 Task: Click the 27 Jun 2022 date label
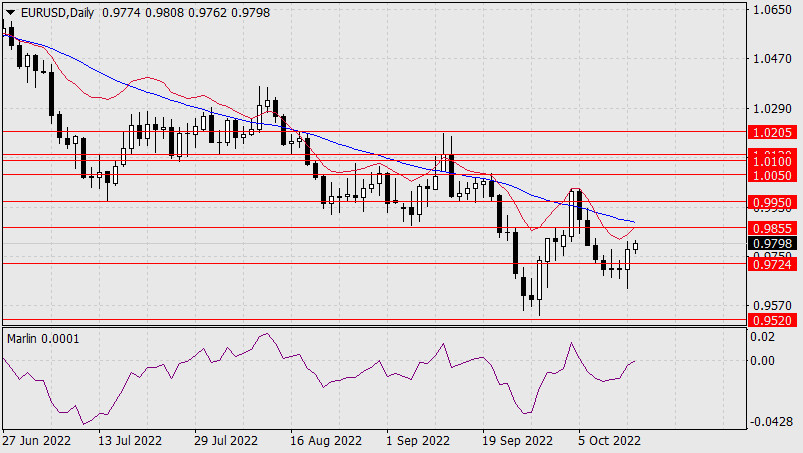pyautogui.click(x=36, y=441)
